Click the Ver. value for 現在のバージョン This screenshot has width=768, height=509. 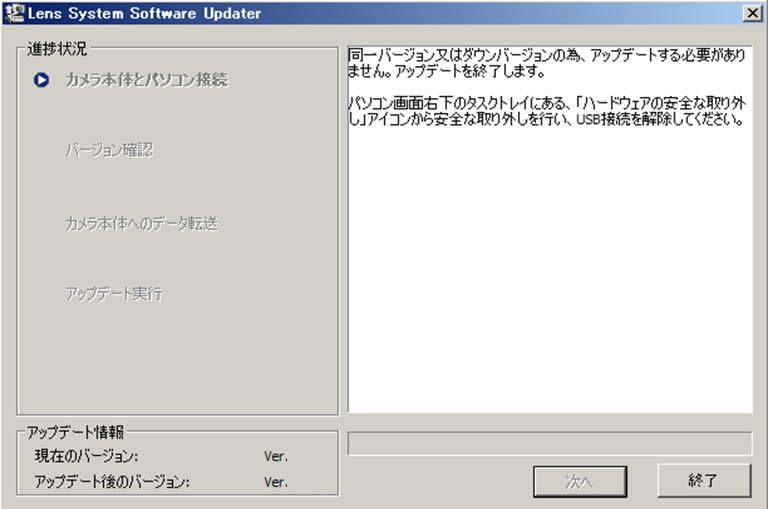(276, 456)
